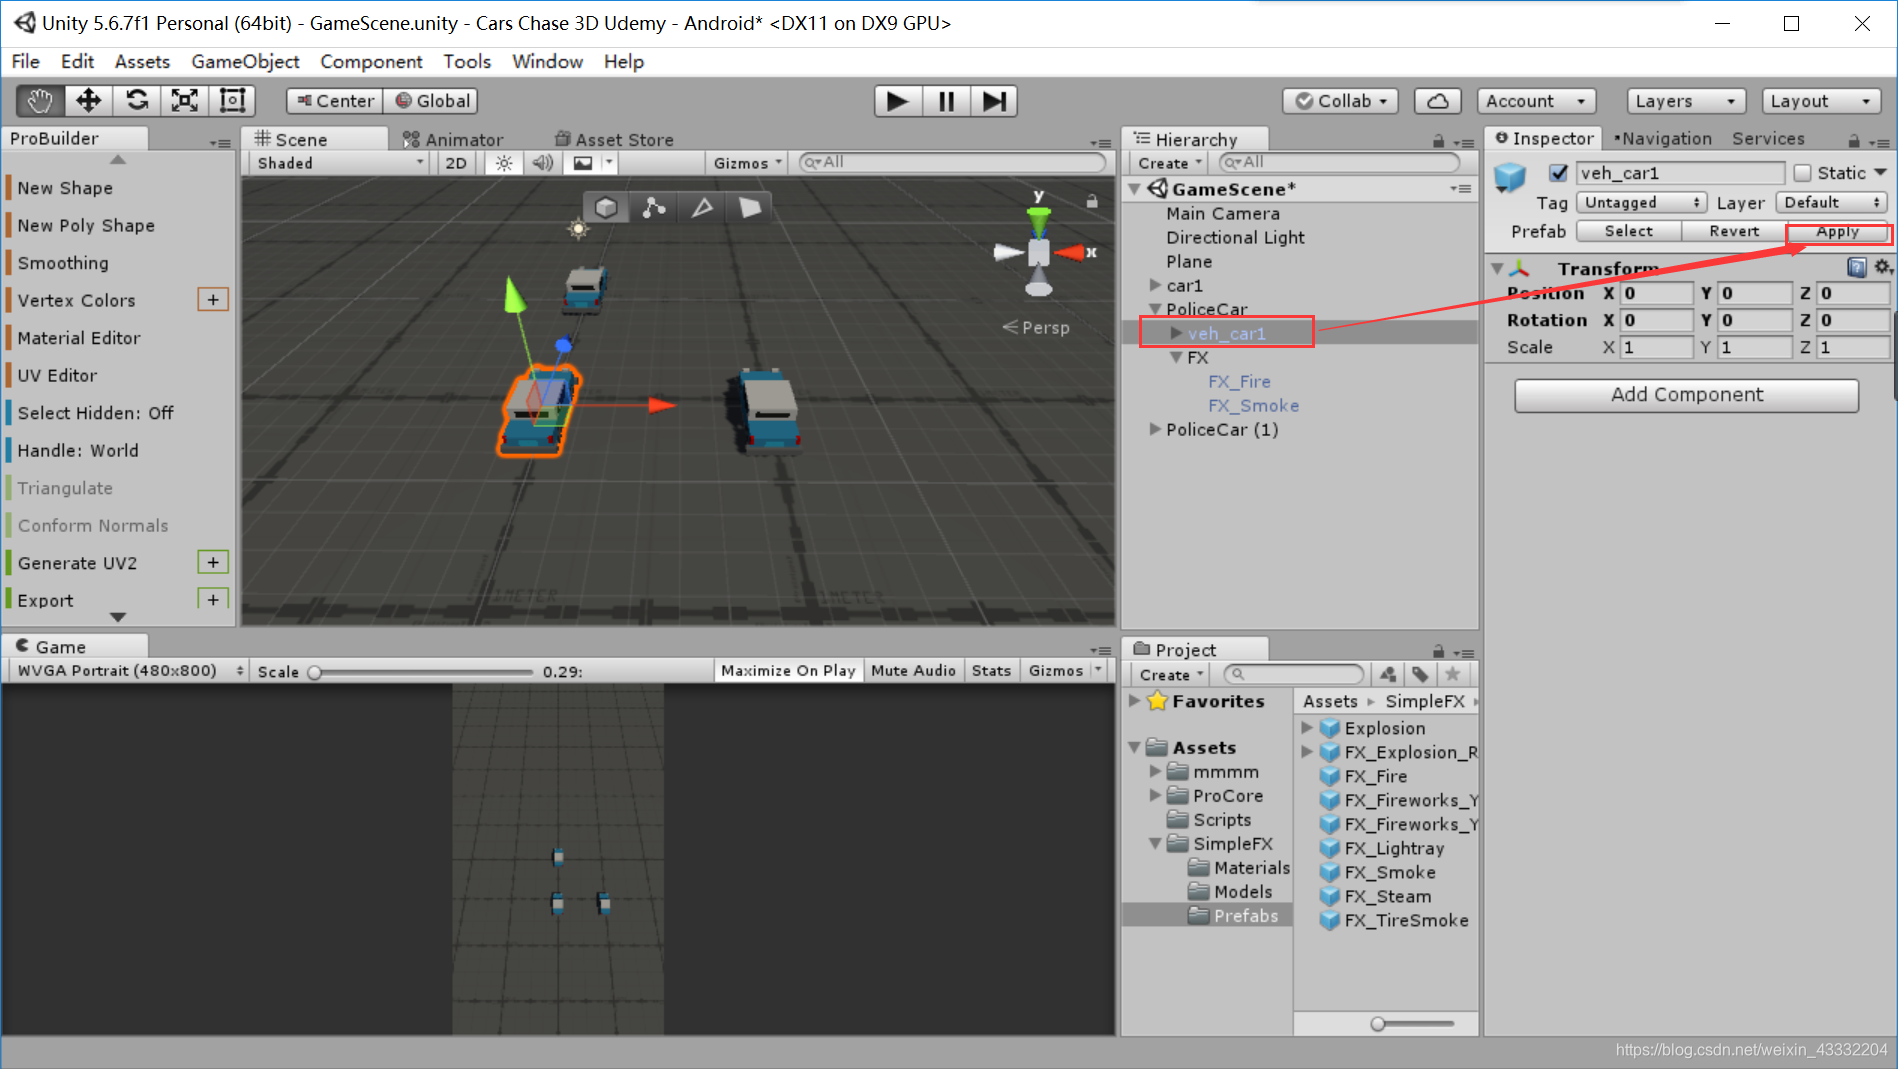This screenshot has height=1069, width=1898.
Task: Collapse the FX object in Hierarchy
Action: 1176,358
